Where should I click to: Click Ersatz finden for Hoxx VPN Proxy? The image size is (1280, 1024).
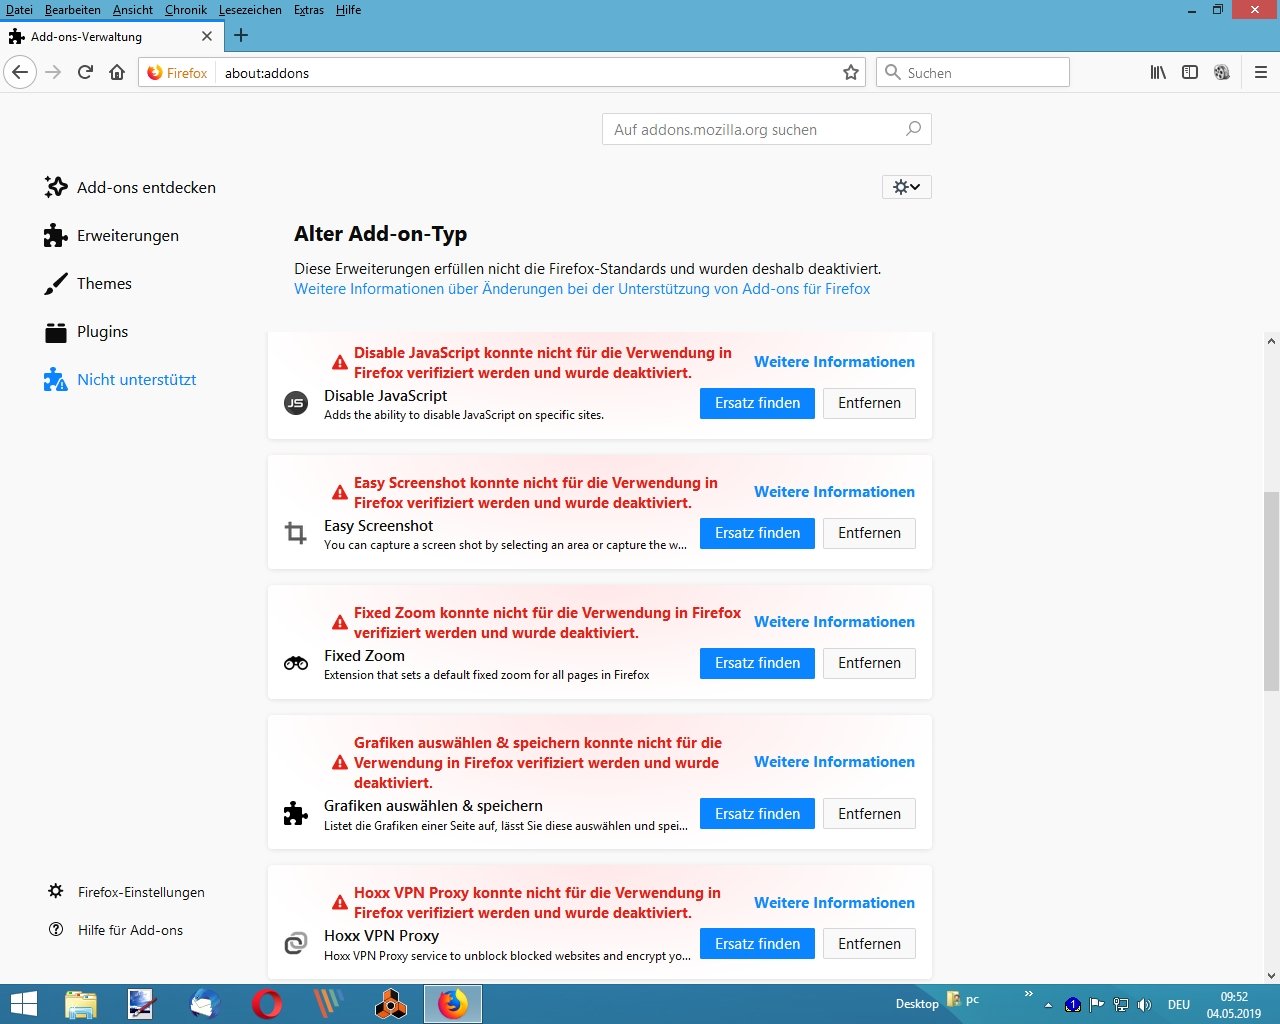[x=757, y=944]
